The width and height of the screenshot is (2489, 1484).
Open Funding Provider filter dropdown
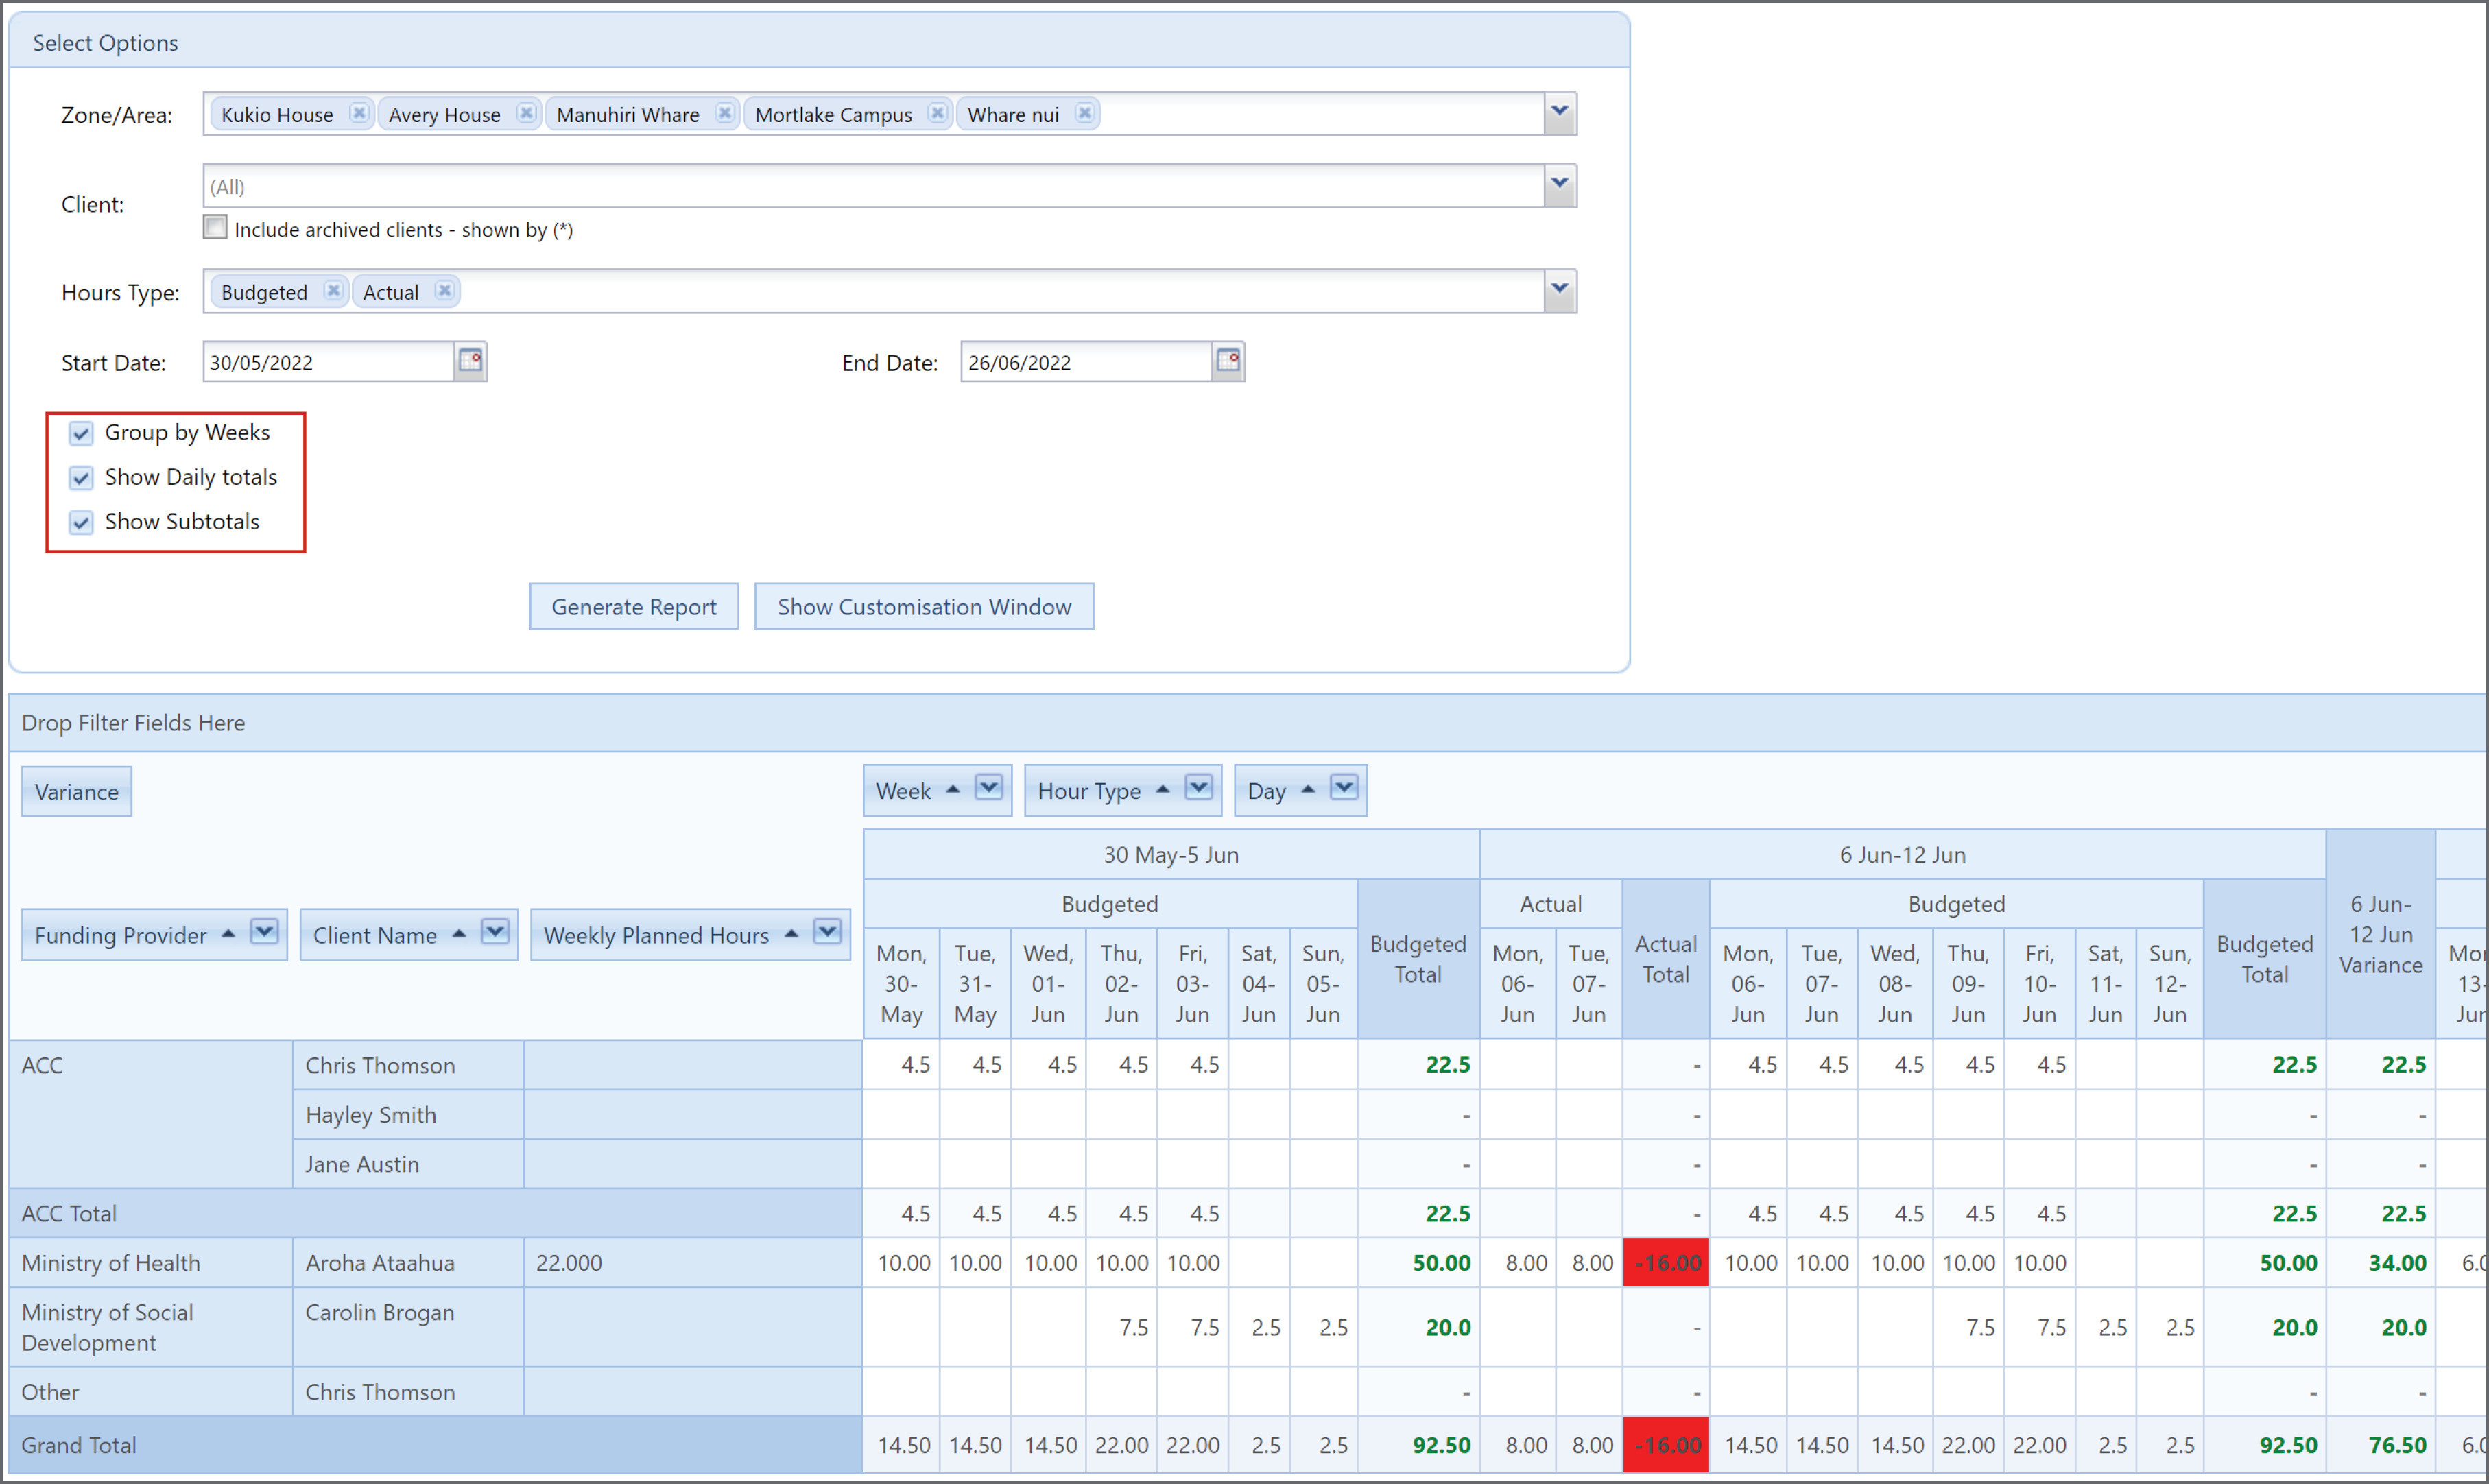(x=264, y=933)
